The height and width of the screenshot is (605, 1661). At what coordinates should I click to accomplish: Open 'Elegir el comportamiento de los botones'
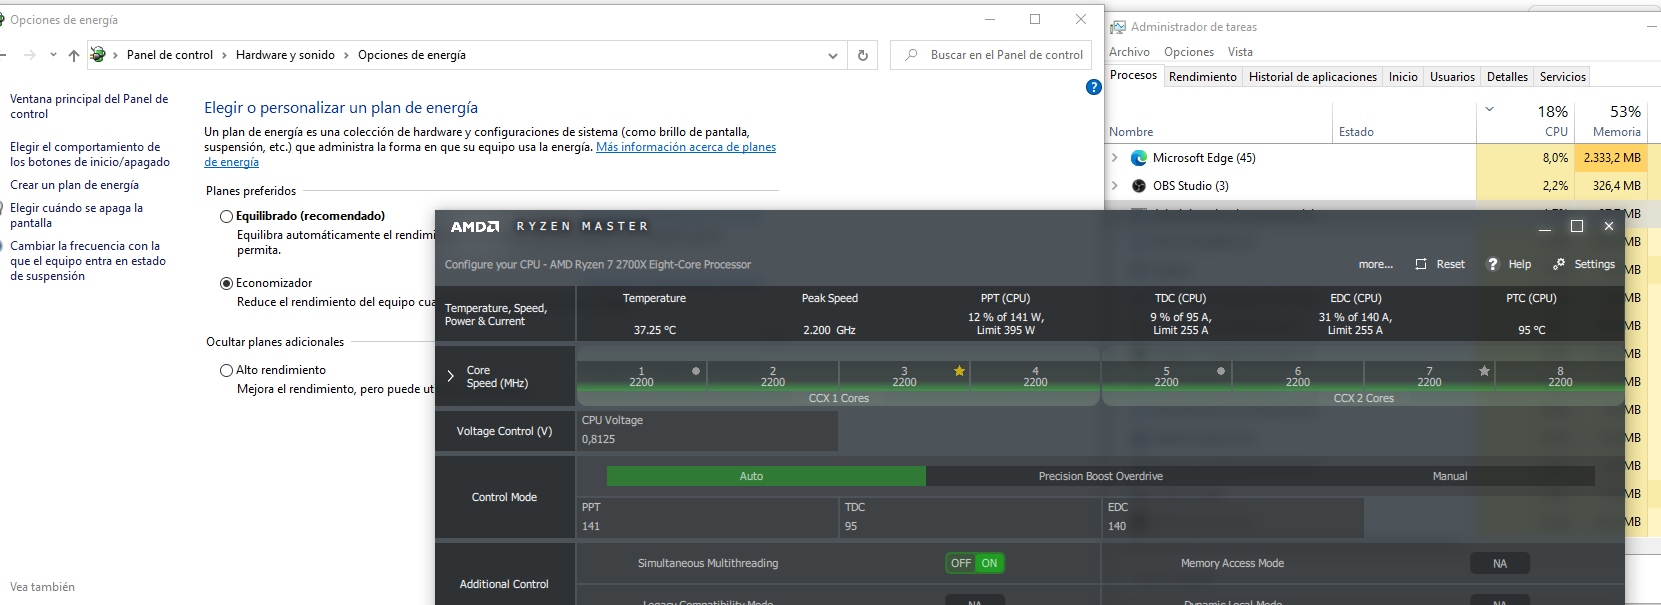point(90,154)
